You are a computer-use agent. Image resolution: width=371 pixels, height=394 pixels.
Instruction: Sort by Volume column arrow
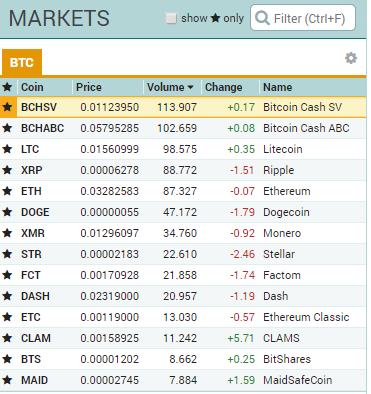(x=190, y=87)
